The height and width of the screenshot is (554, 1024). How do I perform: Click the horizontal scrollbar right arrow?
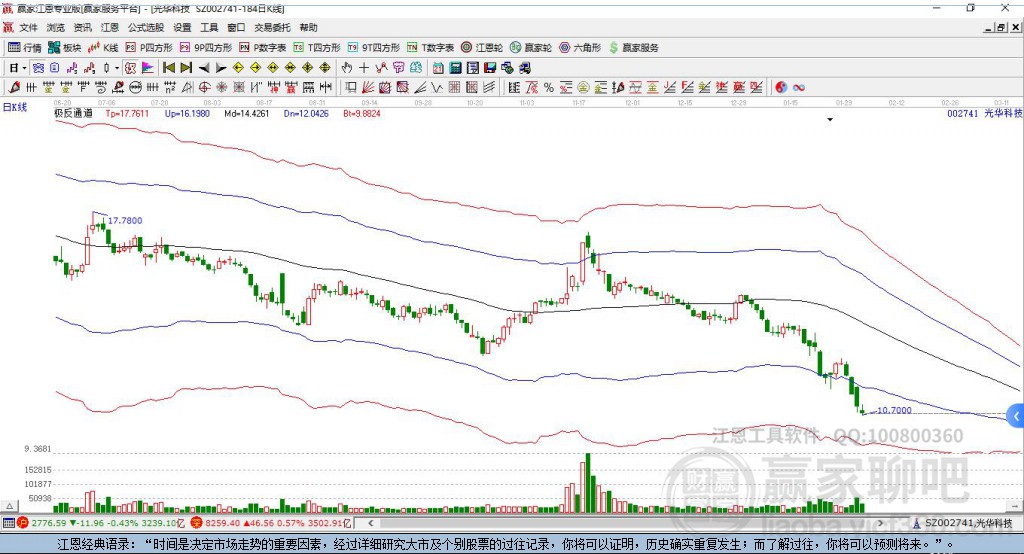[881, 523]
